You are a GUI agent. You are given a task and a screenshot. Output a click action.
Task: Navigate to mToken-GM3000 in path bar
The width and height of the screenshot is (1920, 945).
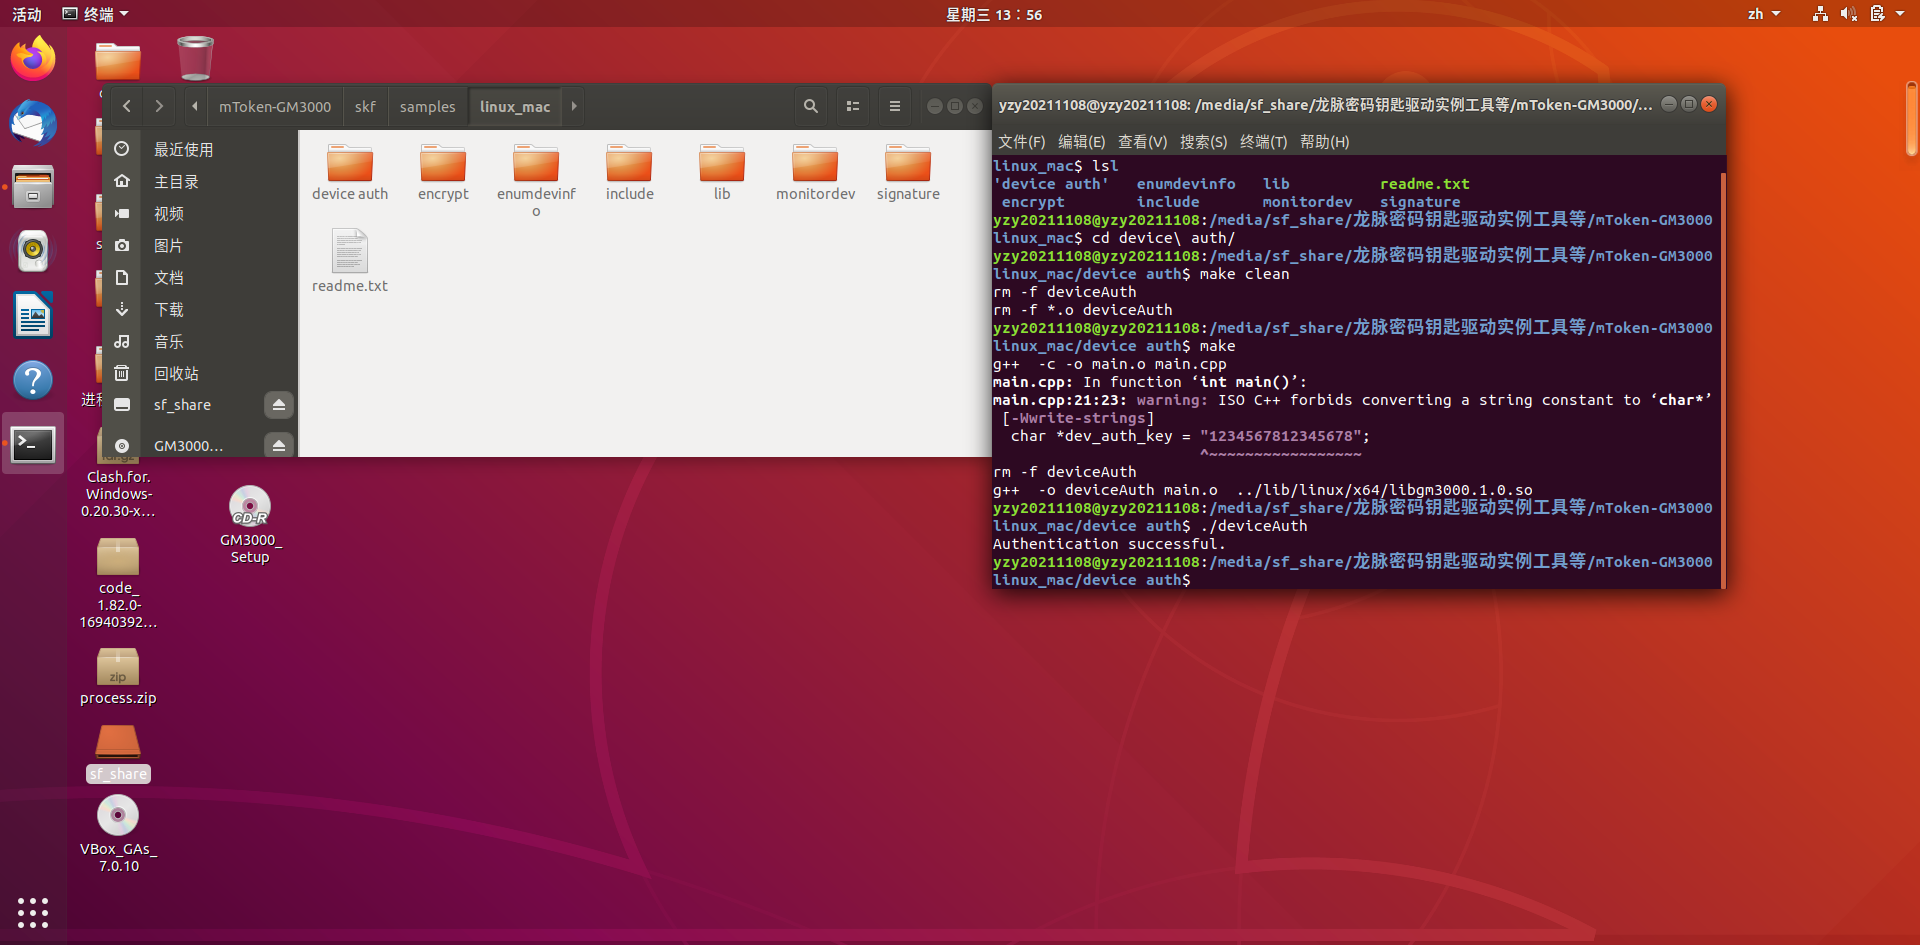(x=275, y=106)
